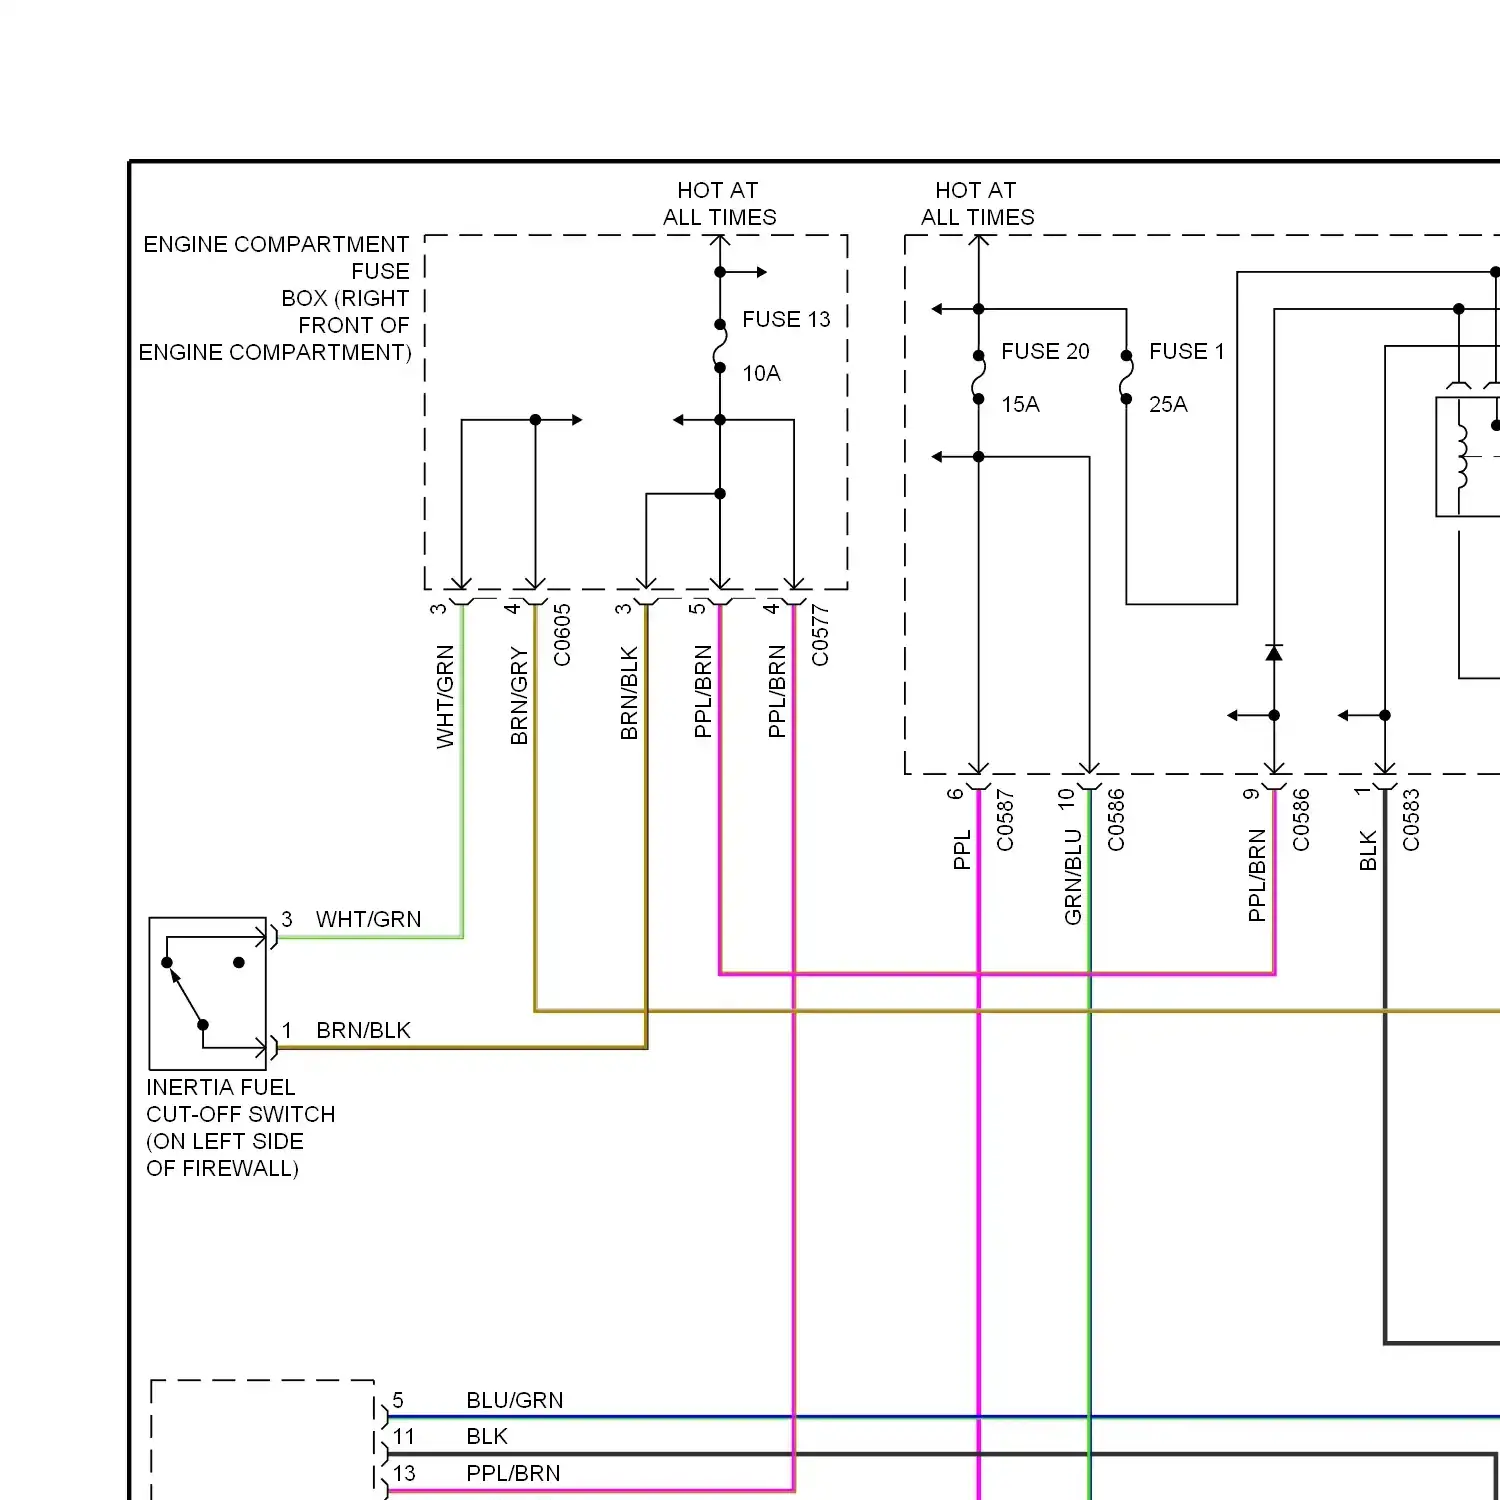Click the vertical BRN/GRY wire label
1500x1500 pixels.
(x=519, y=696)
